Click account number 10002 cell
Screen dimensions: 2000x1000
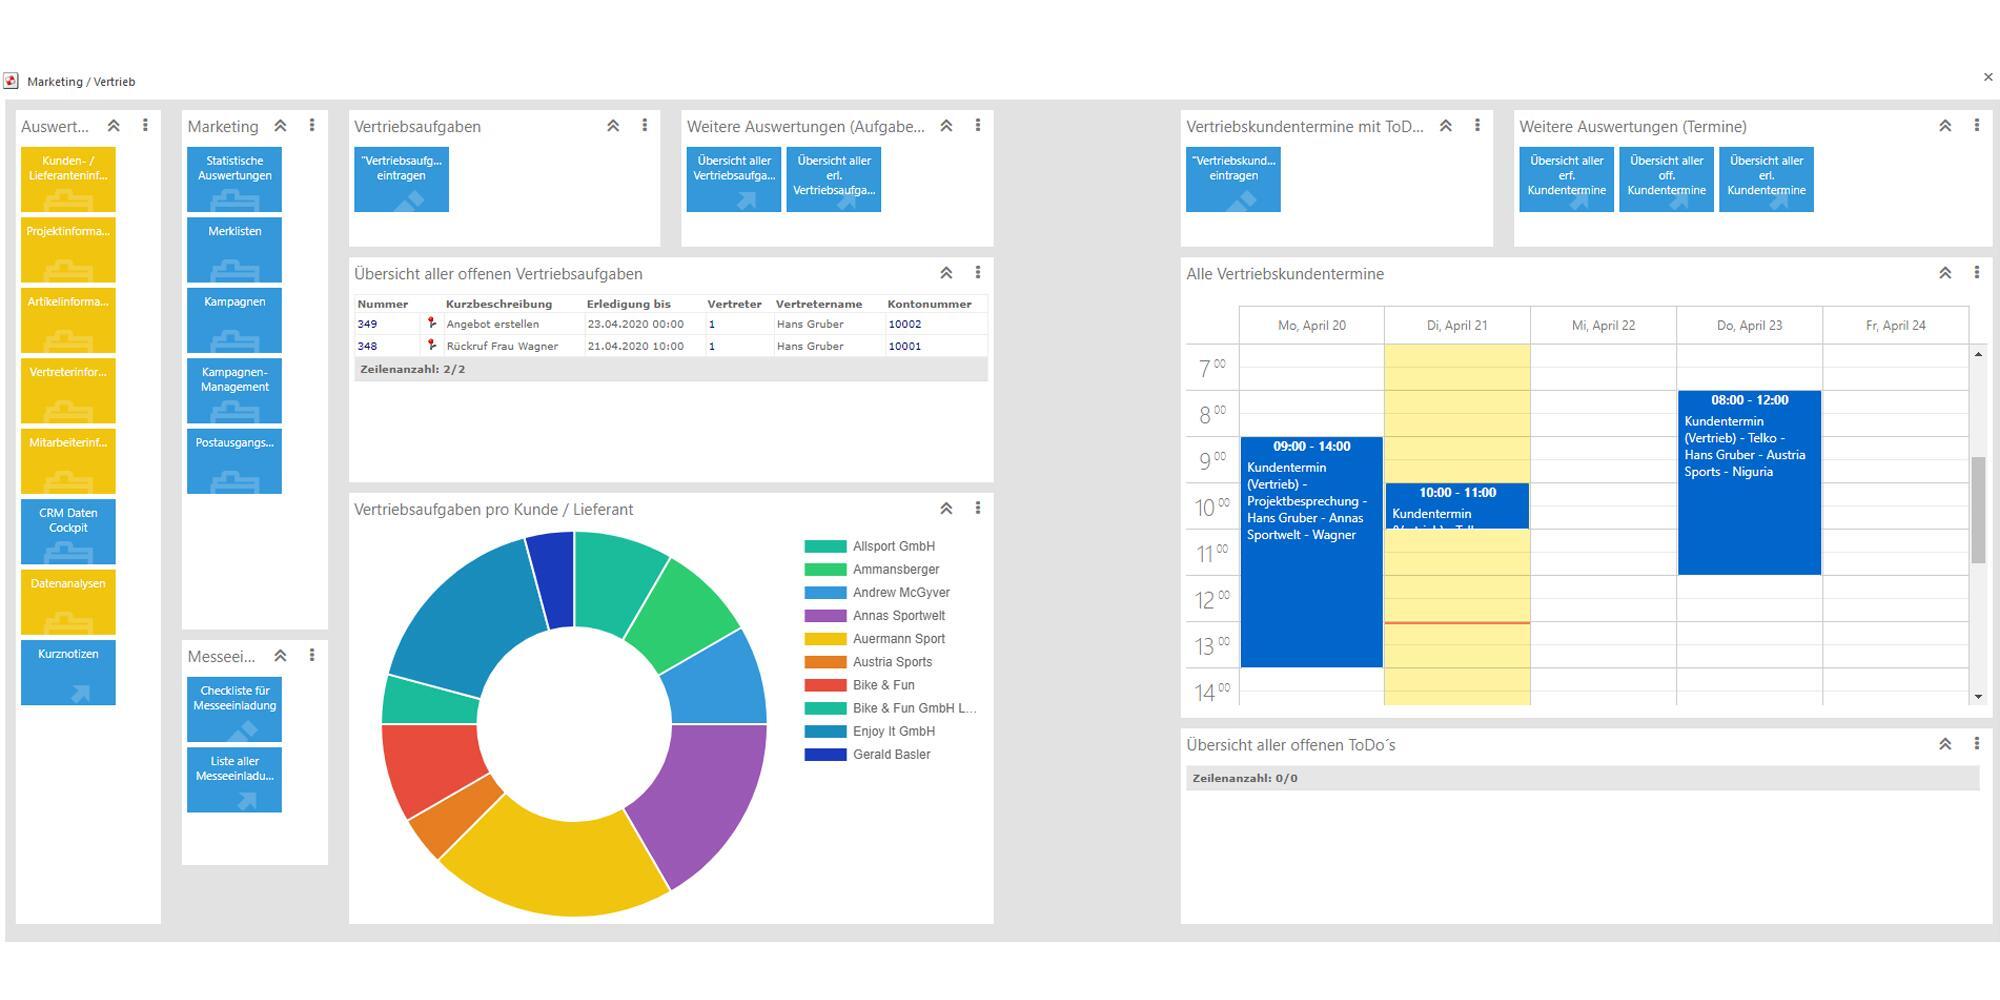(x=935, y=324)
